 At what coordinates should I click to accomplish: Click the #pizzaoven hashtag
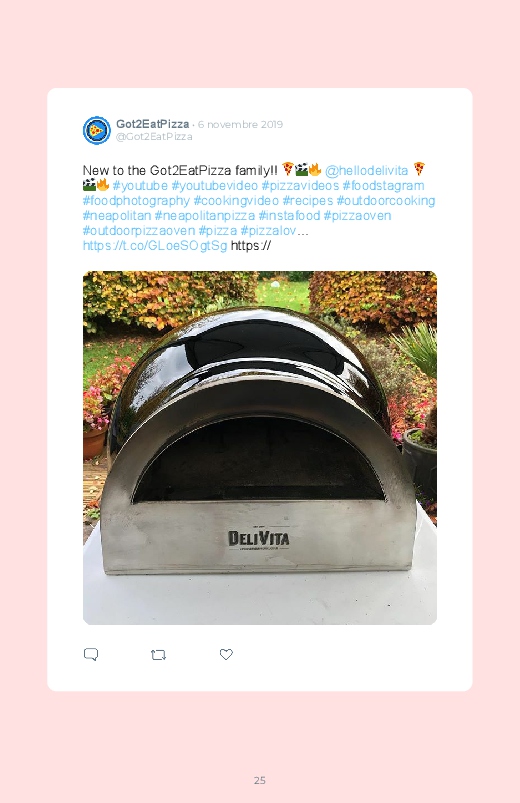click(x=357, y=216)
